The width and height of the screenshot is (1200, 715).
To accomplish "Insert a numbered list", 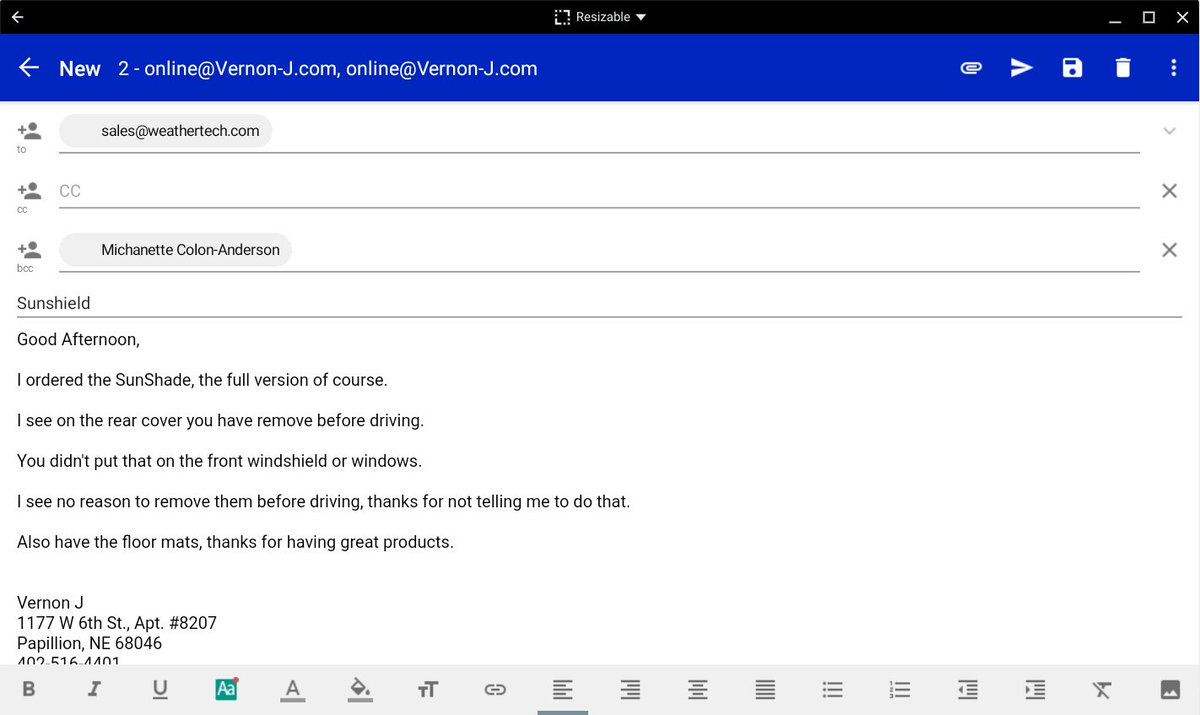I will [900, 689].
